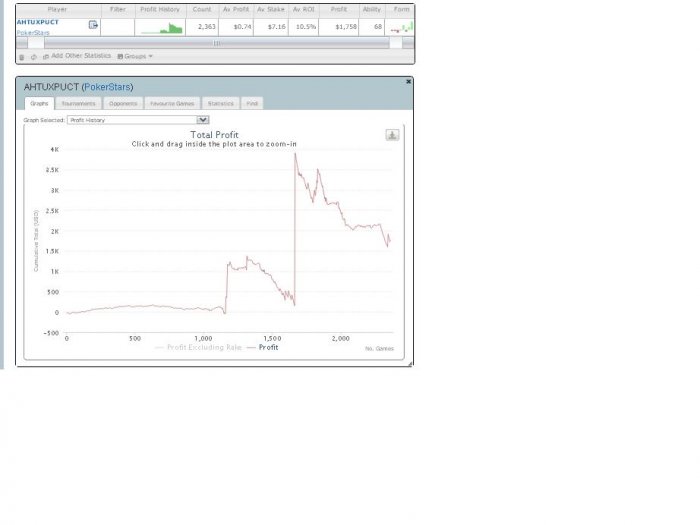This screenshot has width=700, height=525.
Task: Click the $7.16 average stake cell
Action: pos(271,27)
